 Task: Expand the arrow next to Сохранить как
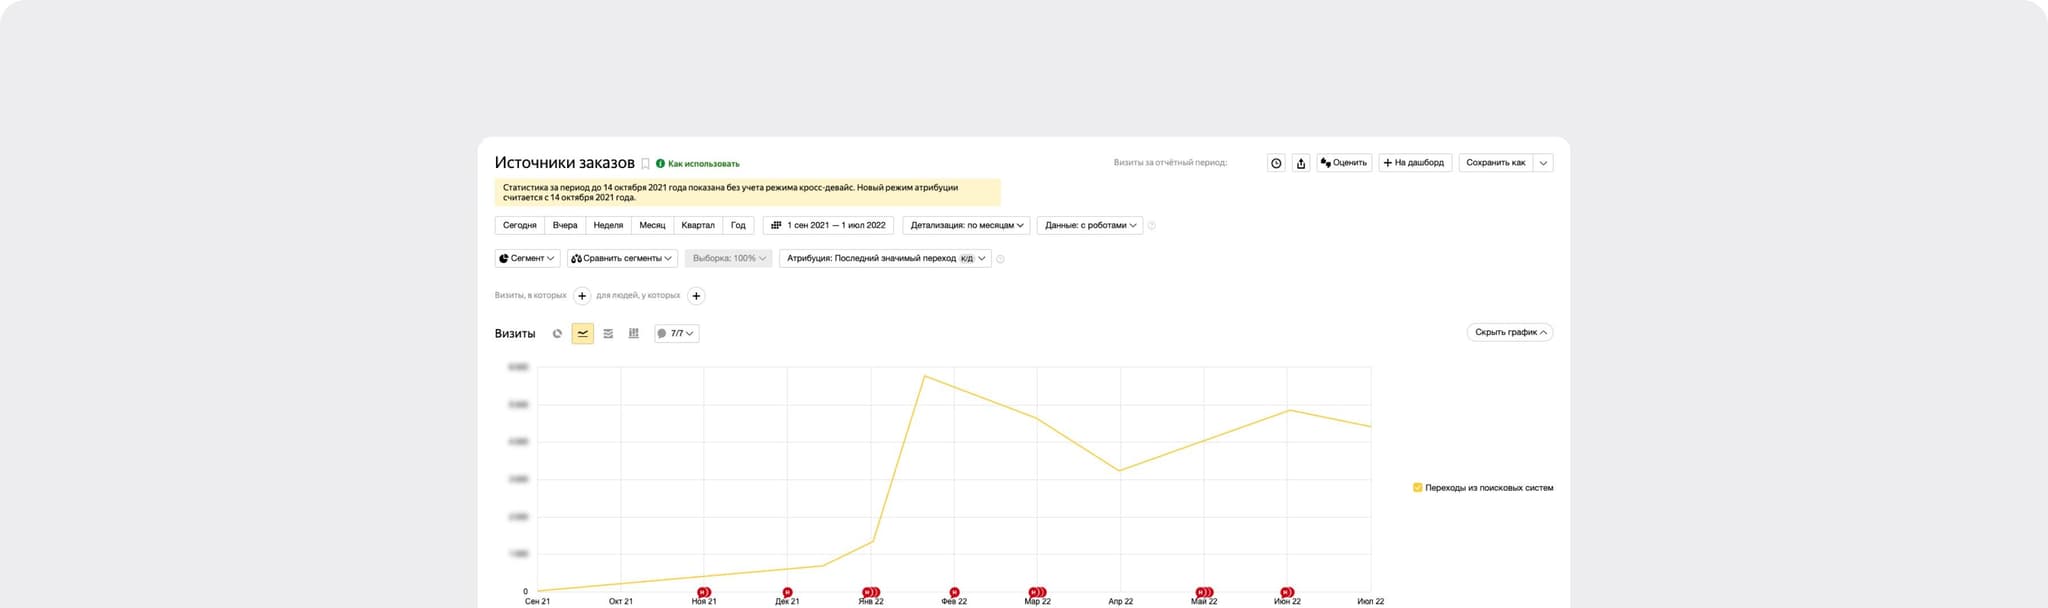1543,163
